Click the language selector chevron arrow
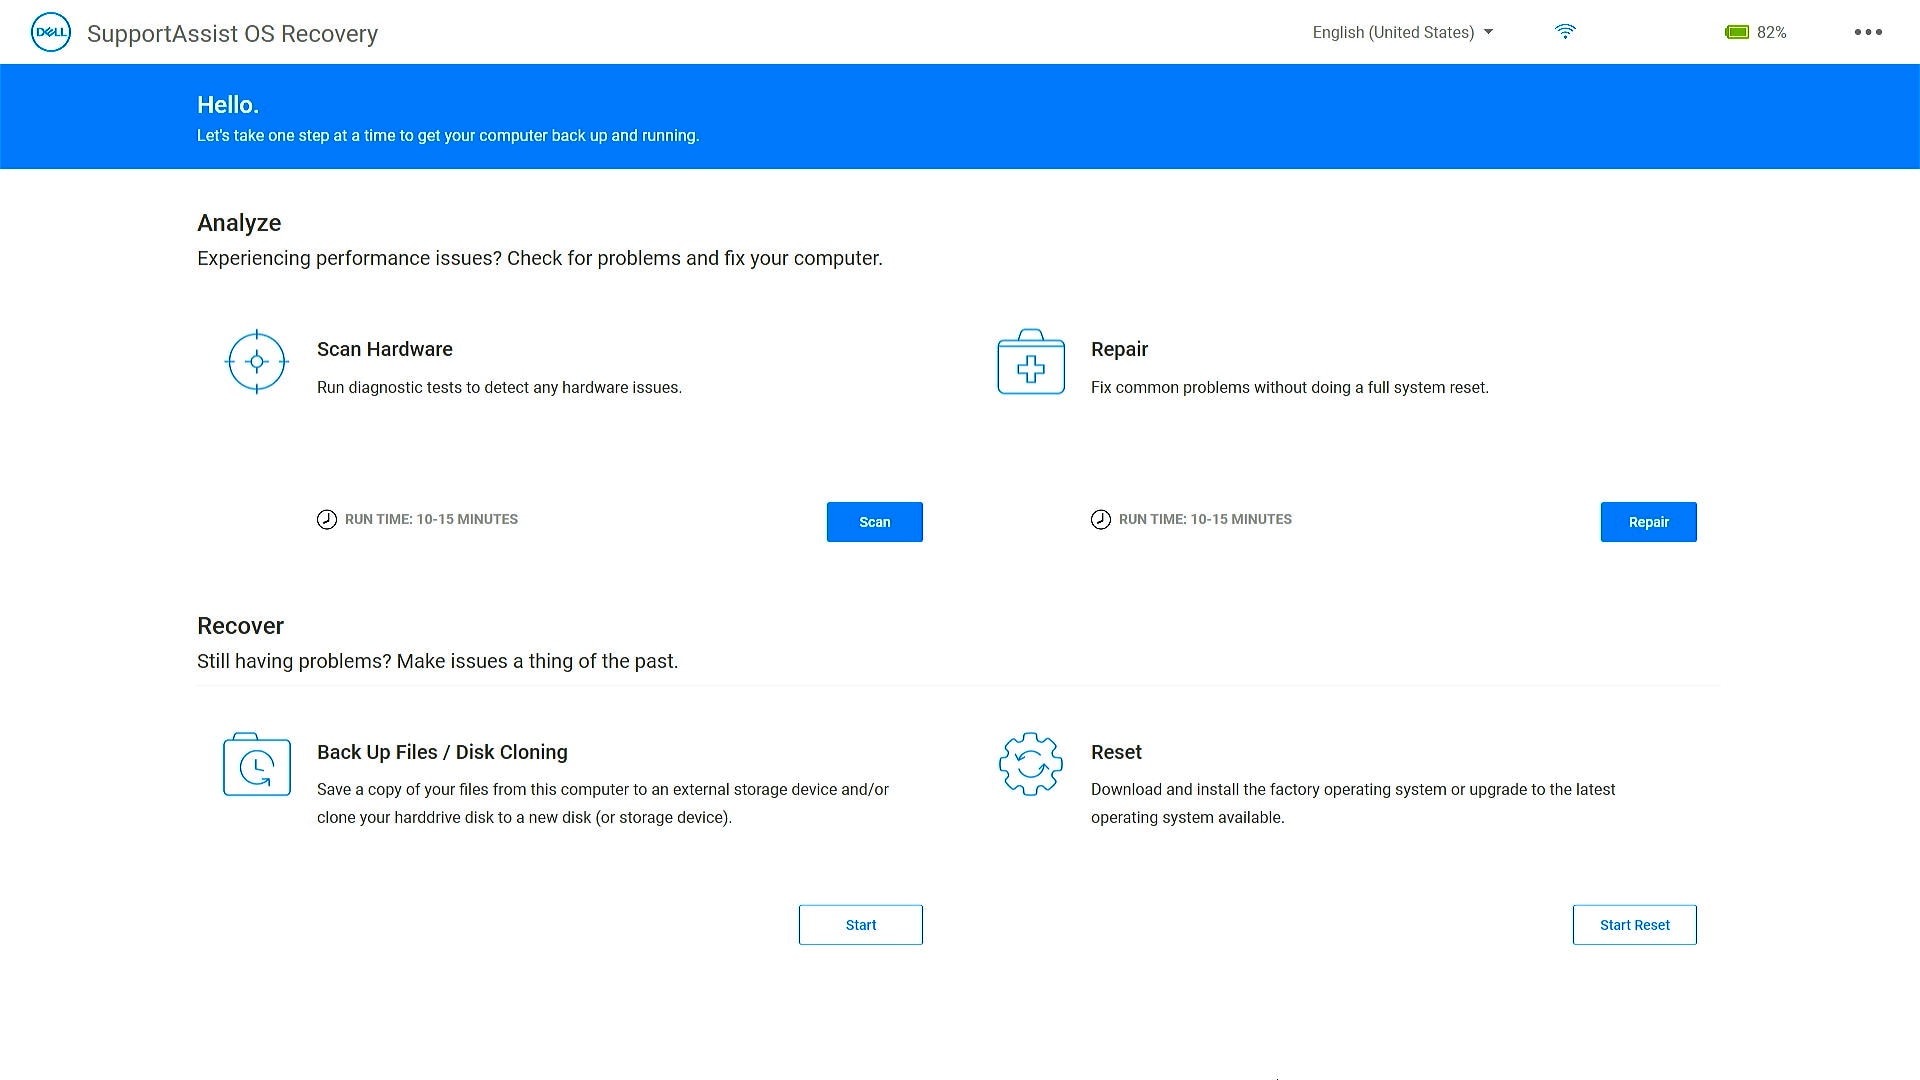 click(x=1489, y=32)
